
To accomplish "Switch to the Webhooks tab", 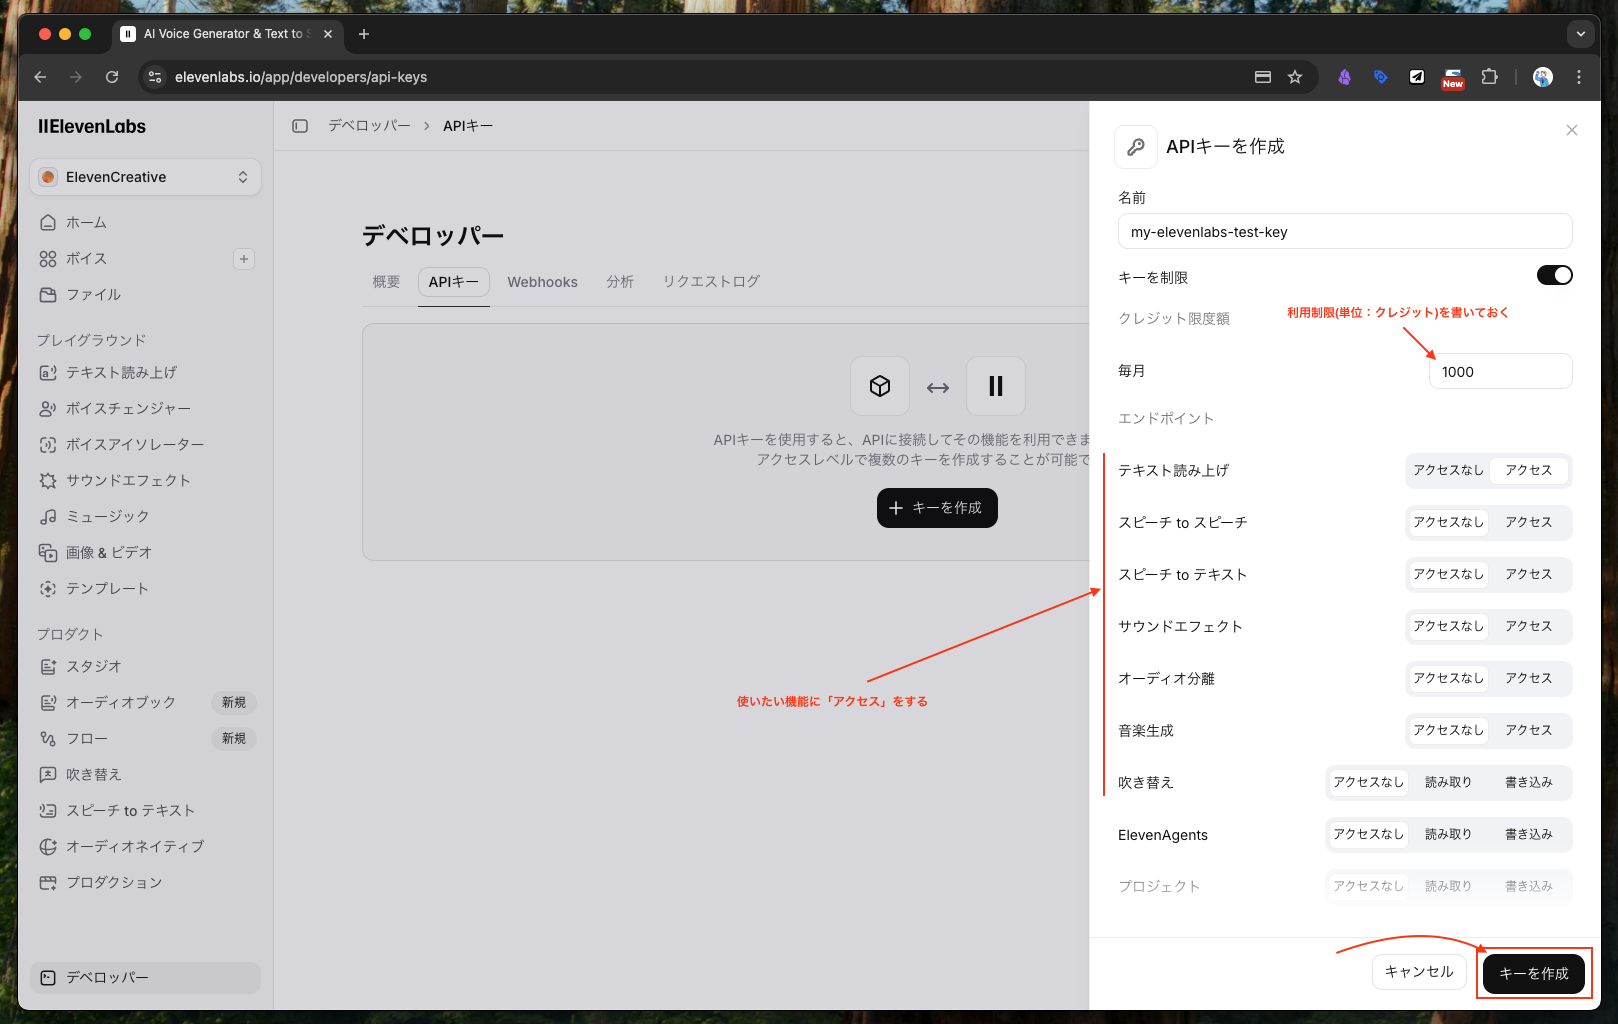I will (x=542, y=282).
